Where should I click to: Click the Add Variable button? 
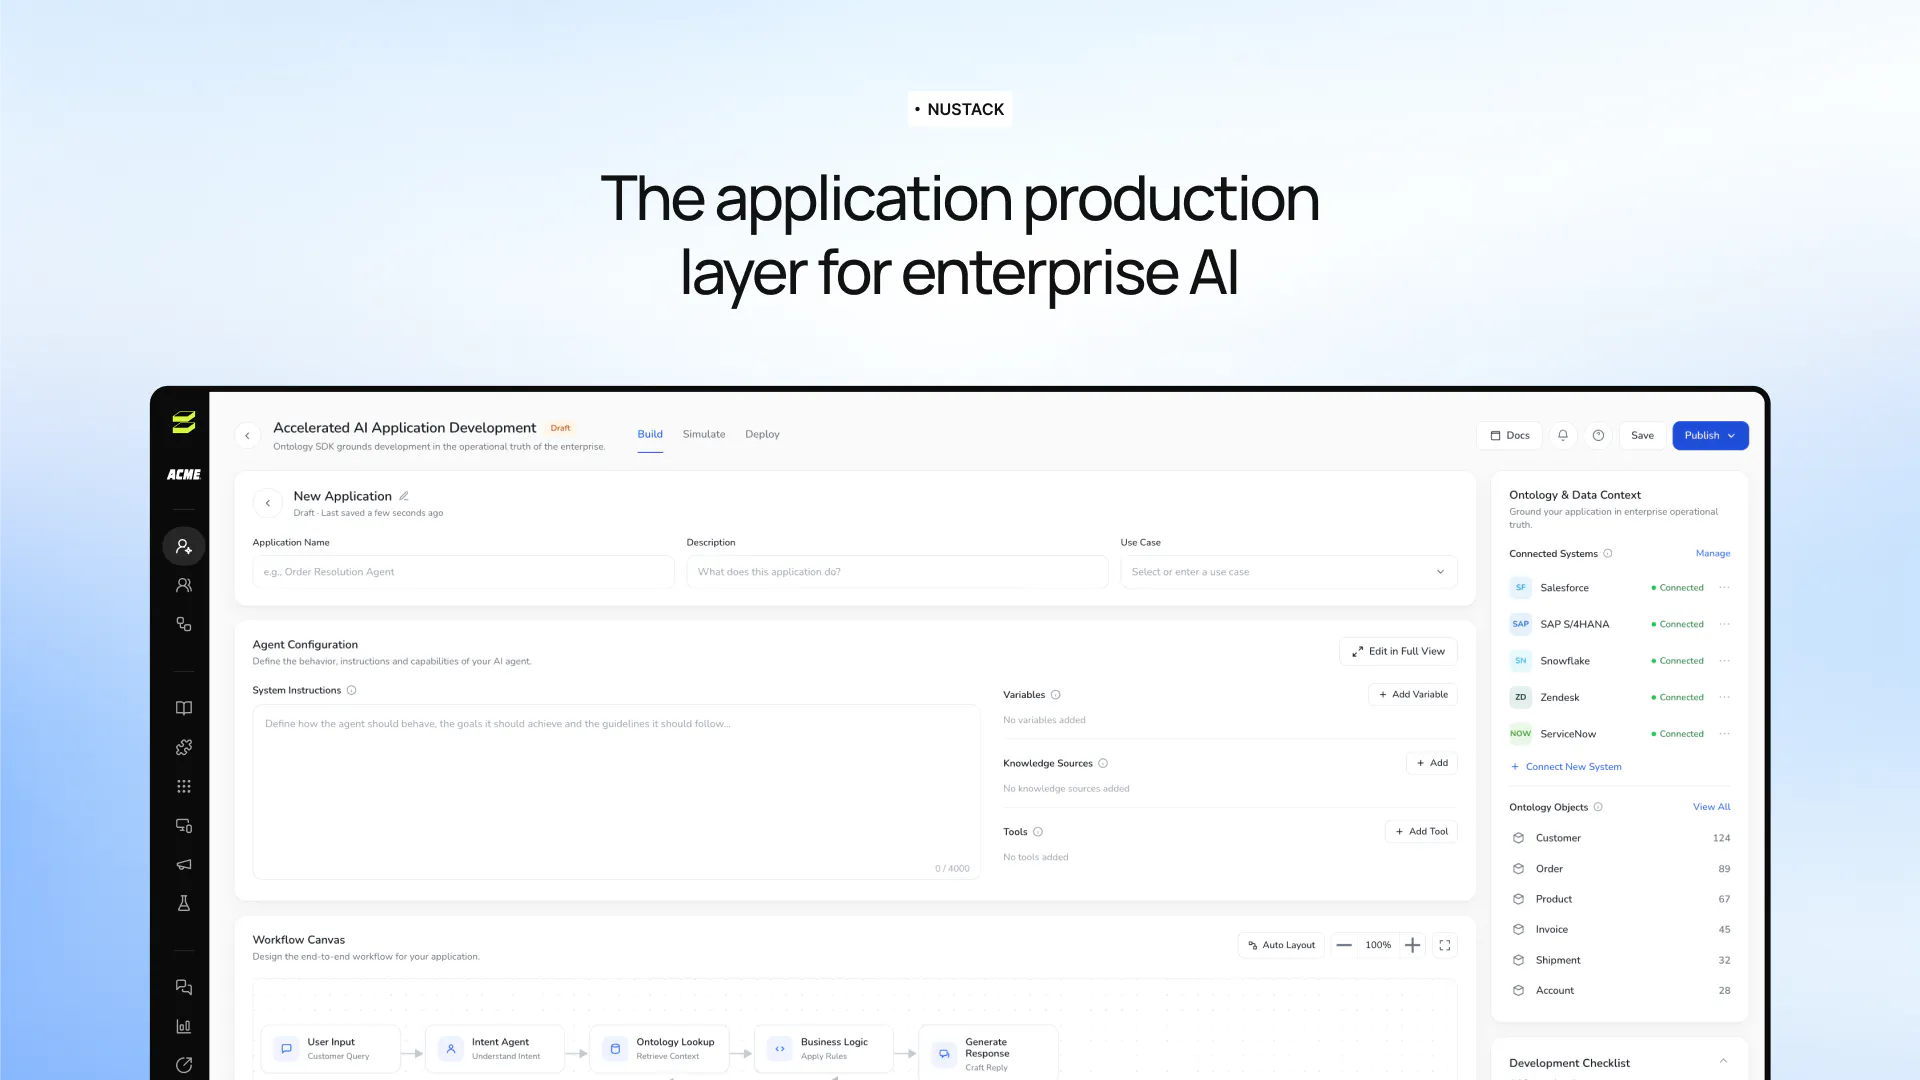1412,694
